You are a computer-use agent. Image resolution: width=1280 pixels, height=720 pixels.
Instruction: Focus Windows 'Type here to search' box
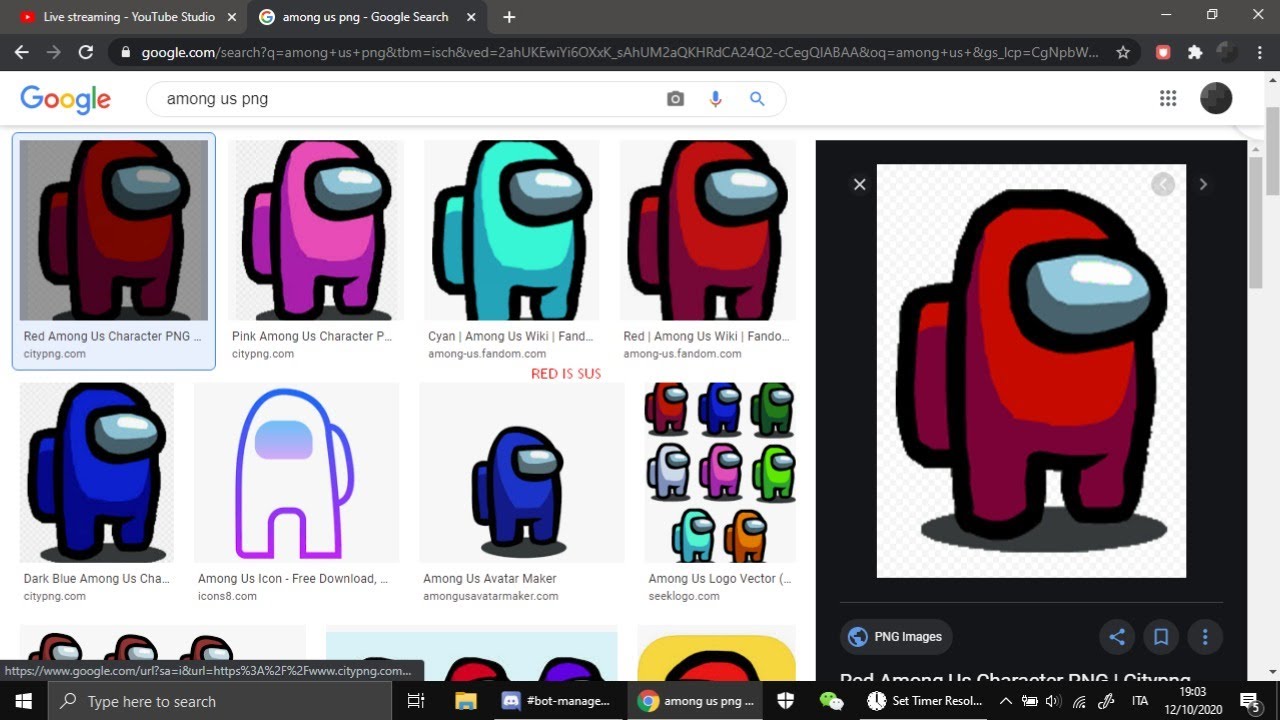pos(222,701)
